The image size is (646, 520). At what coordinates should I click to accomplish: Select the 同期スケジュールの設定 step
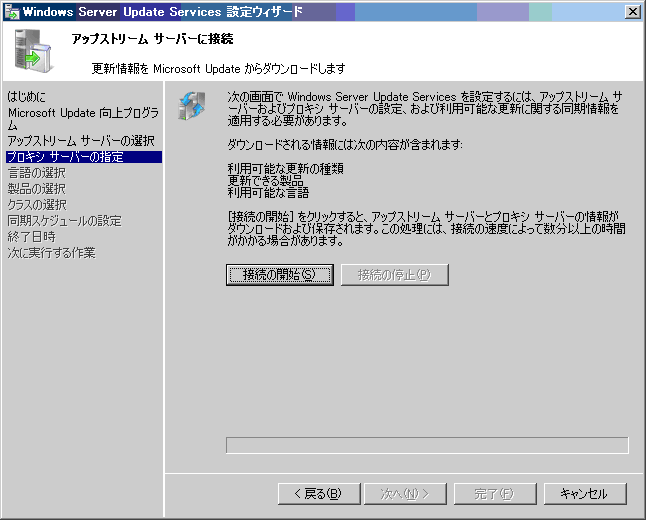65,221
